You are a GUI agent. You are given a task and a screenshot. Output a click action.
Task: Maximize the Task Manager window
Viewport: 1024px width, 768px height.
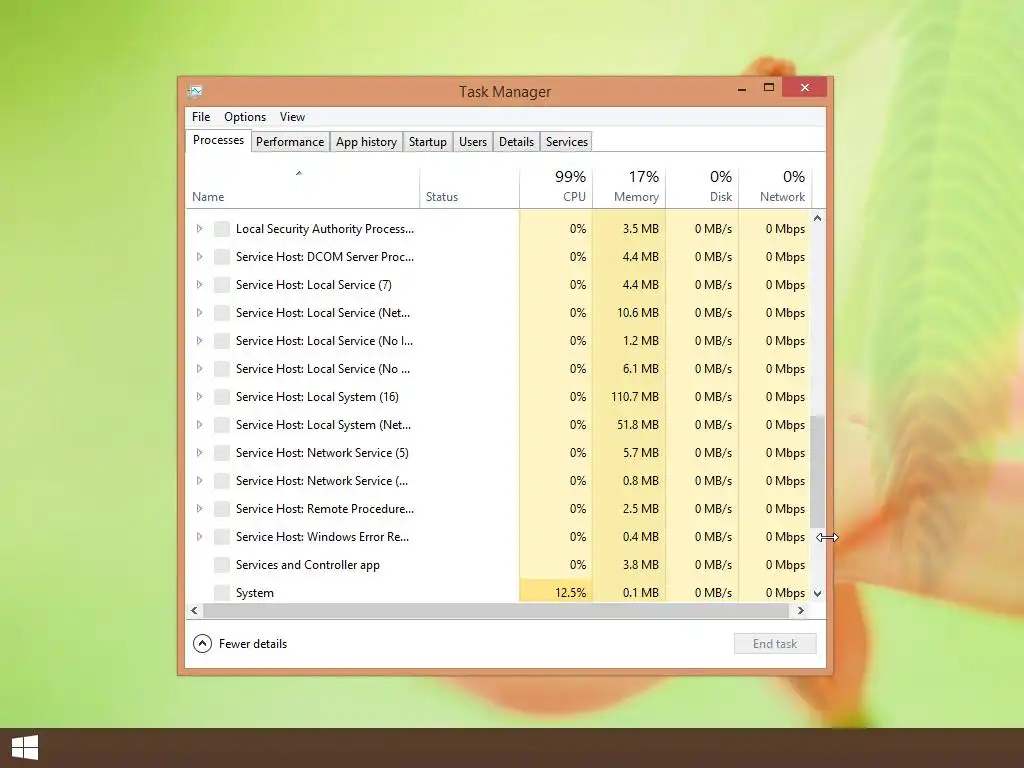pyautogui.click(x=769, y=88)
